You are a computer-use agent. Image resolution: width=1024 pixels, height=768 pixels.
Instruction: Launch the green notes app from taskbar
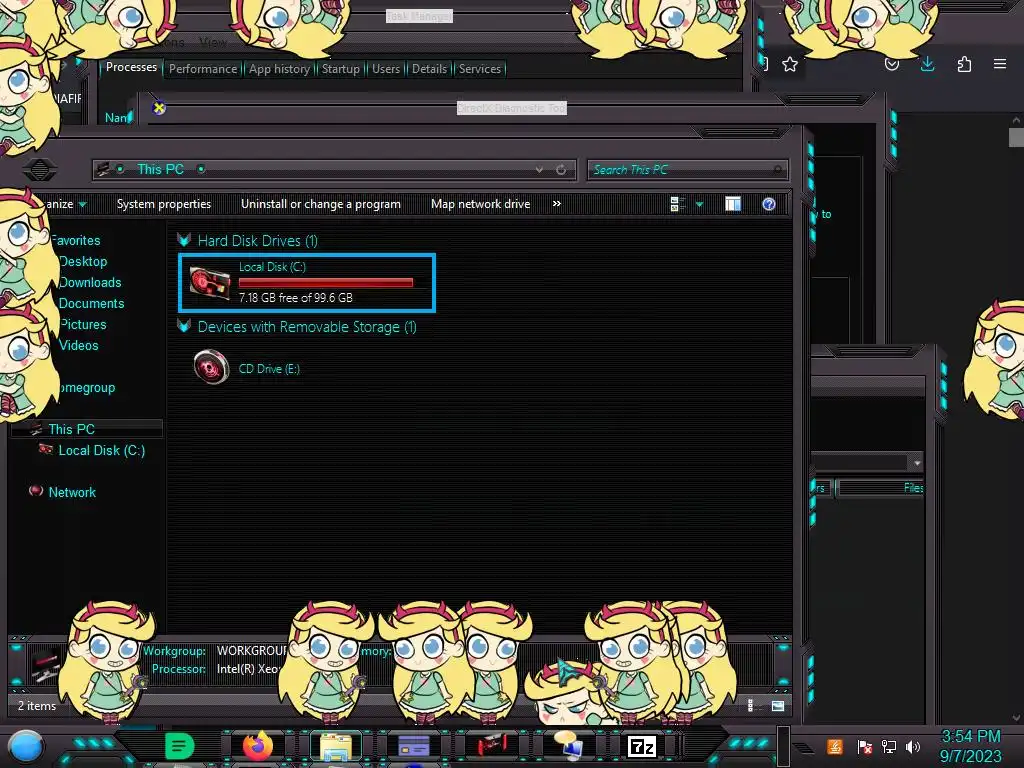click(x=180, y=746)
